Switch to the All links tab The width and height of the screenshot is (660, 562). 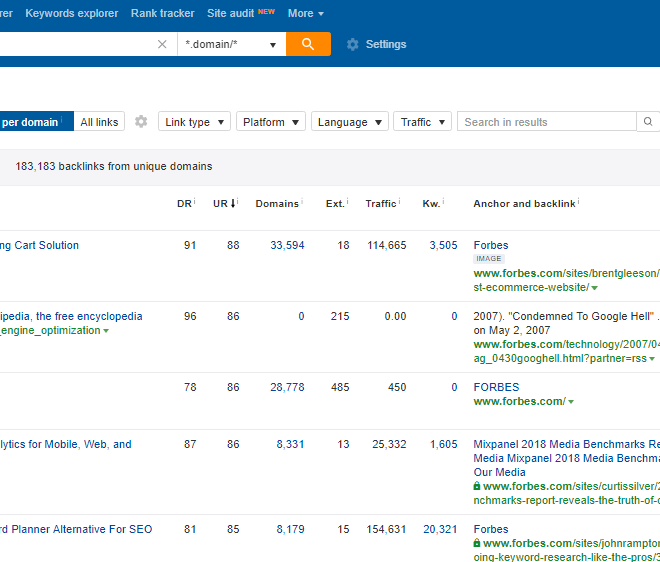tap(99, 122)
